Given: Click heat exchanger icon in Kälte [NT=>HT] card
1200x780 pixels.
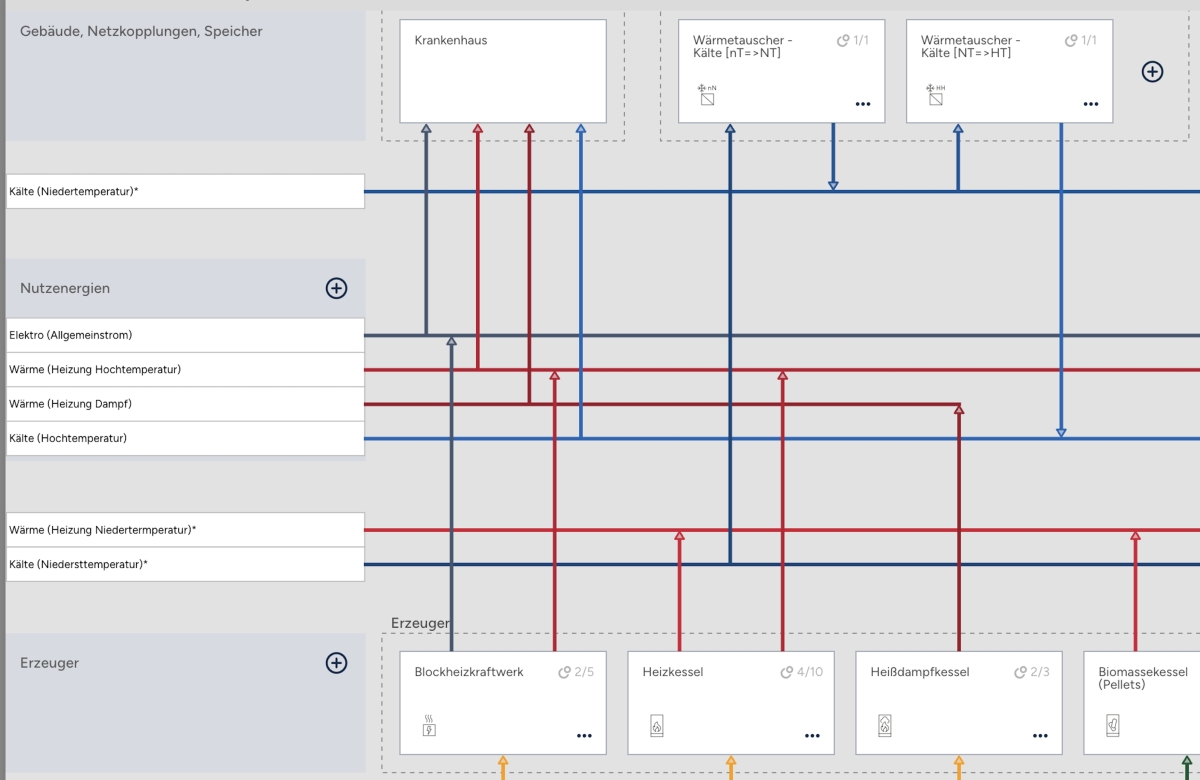Looking at the screenshot, I should coord(935,96).
